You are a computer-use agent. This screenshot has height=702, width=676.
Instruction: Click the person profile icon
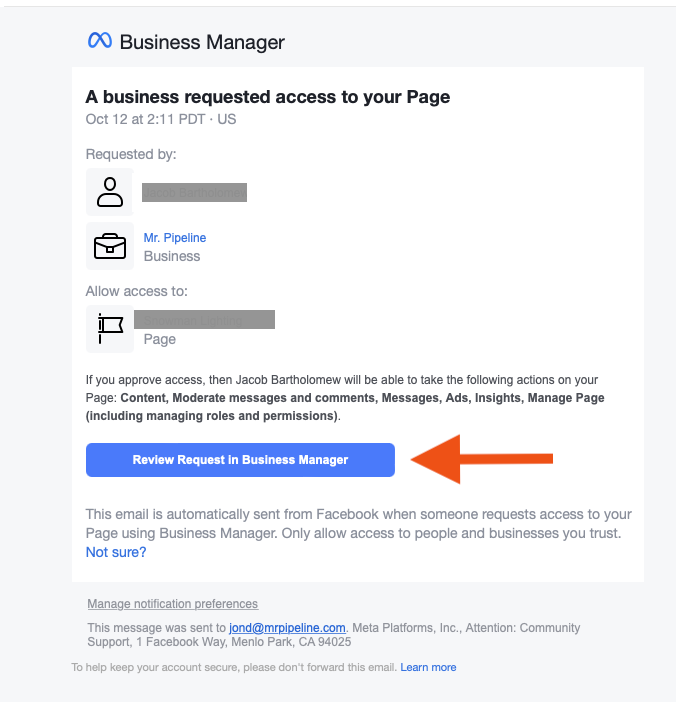click(110, 192)
